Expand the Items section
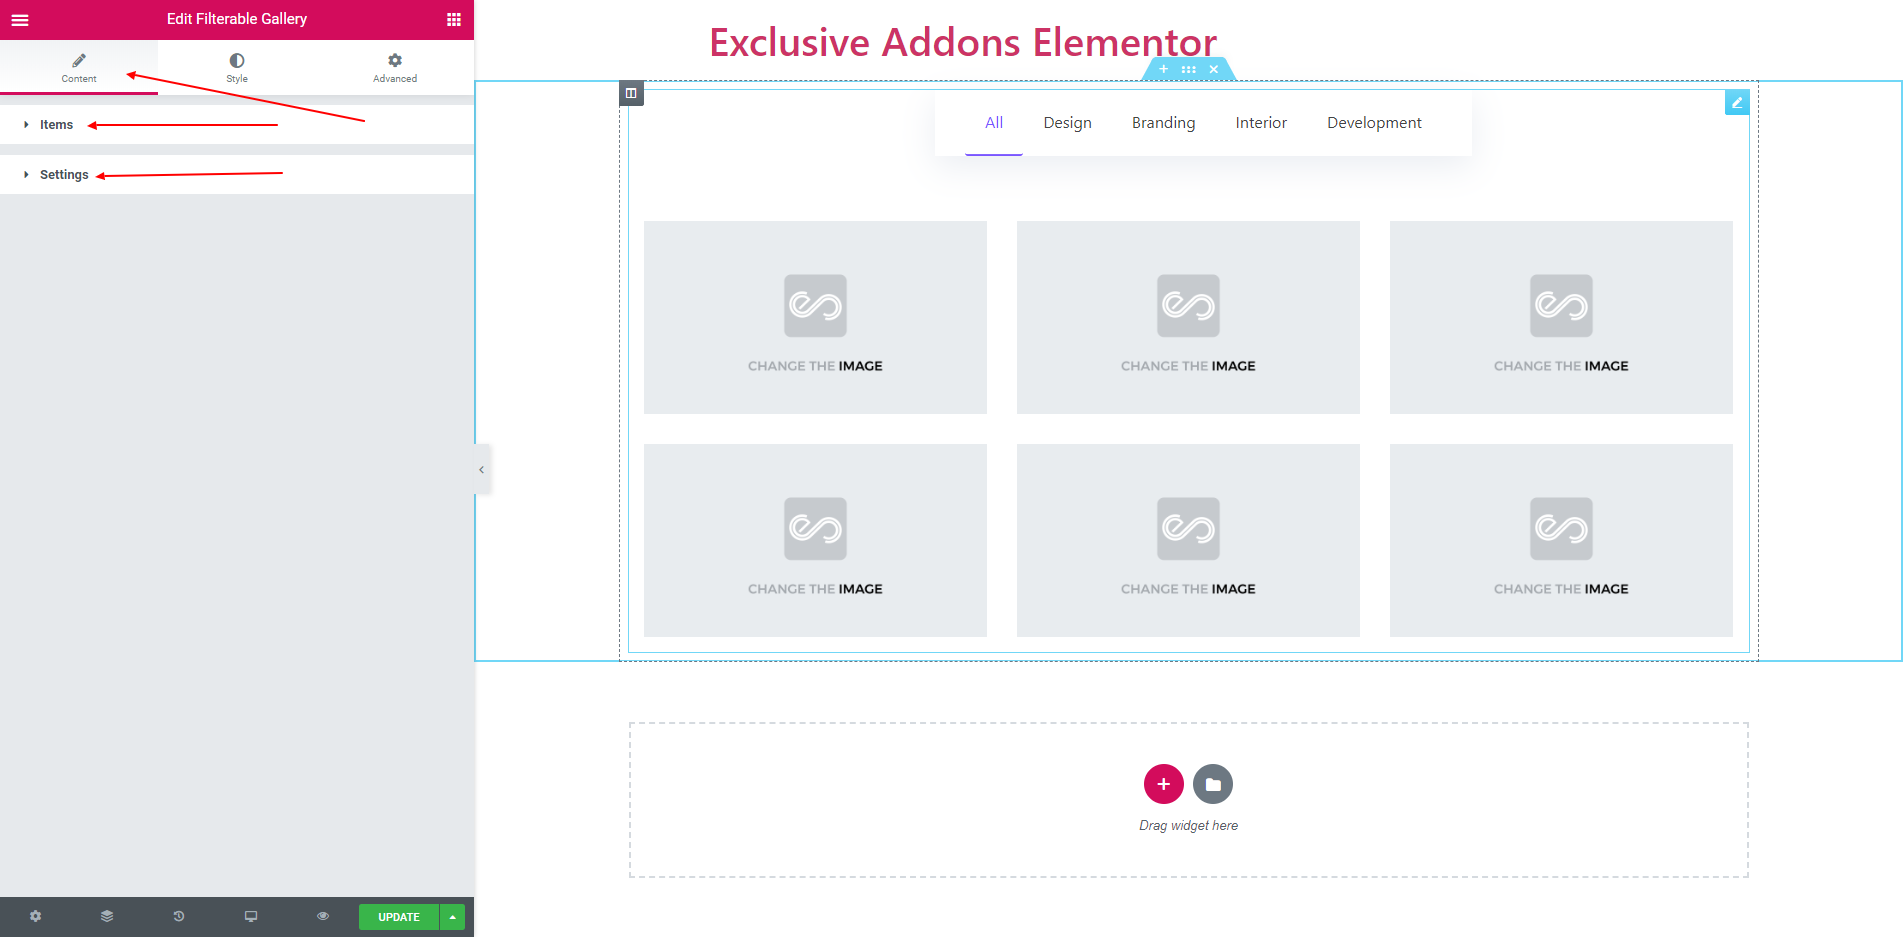The width and height of the screenshot is (1903, 937). pos(237,125)
